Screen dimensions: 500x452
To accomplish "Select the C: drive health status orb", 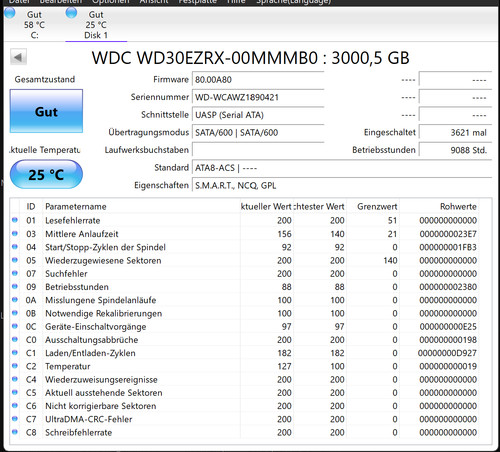I will [10, 13].
